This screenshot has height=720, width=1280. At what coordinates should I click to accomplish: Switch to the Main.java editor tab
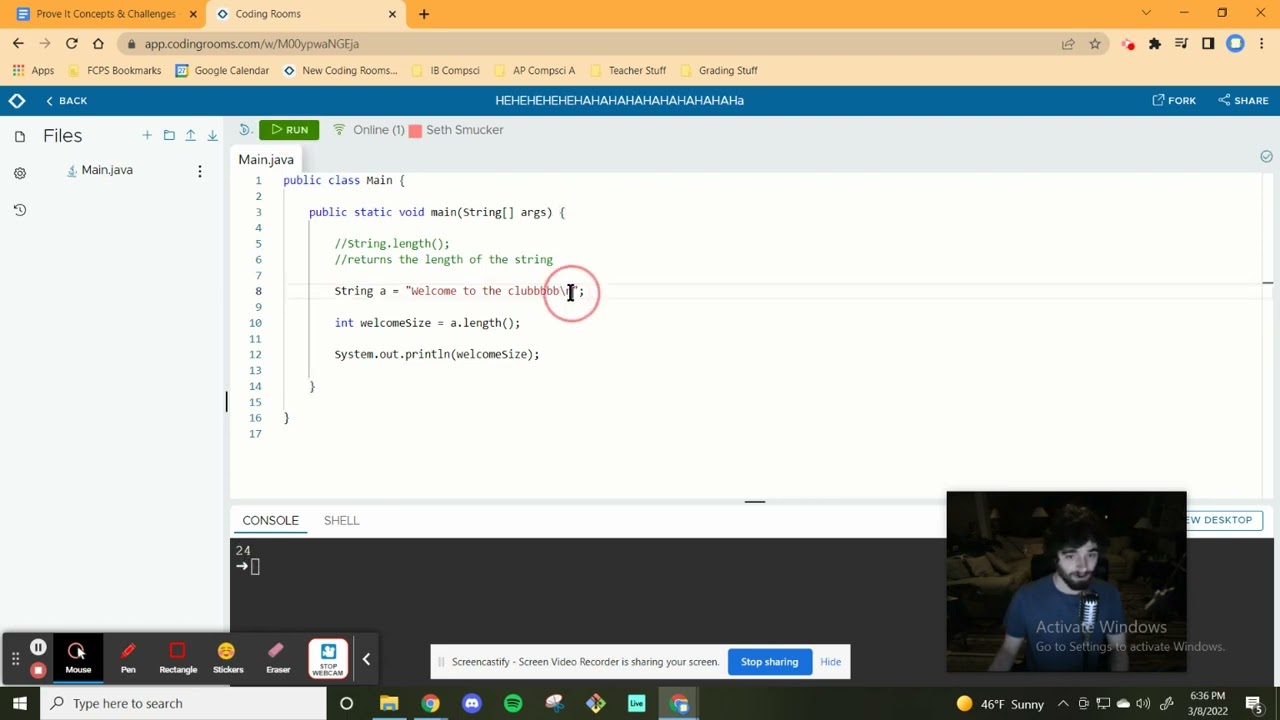click(266, 160)
